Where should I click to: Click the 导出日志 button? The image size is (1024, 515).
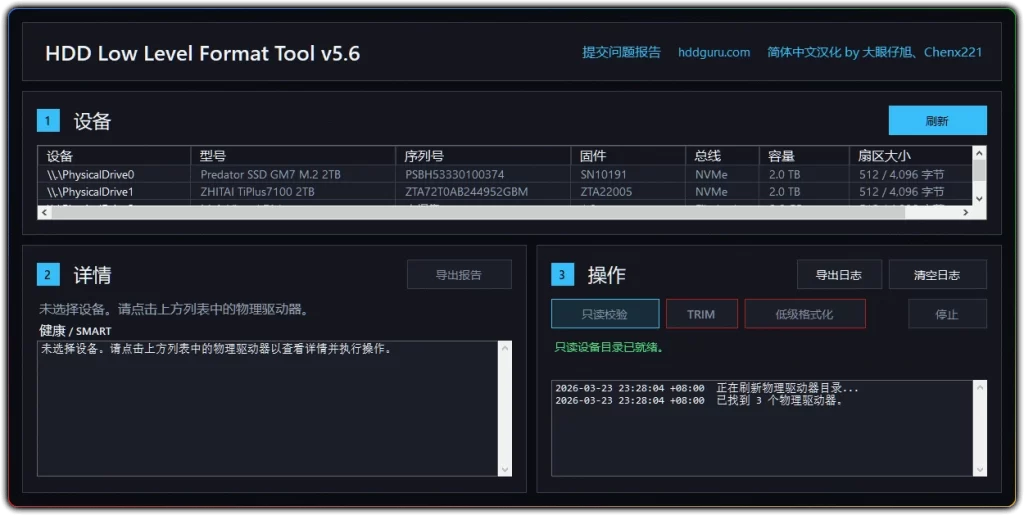pyautogui.click(x=839, y=275)
